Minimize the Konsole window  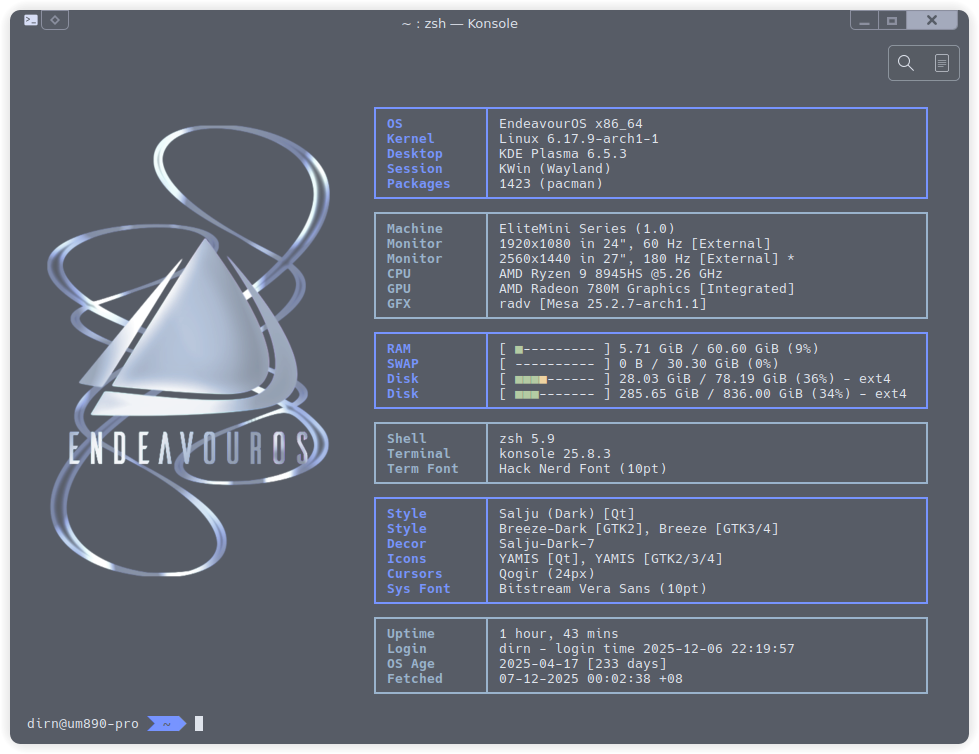[x=864, y=20]
